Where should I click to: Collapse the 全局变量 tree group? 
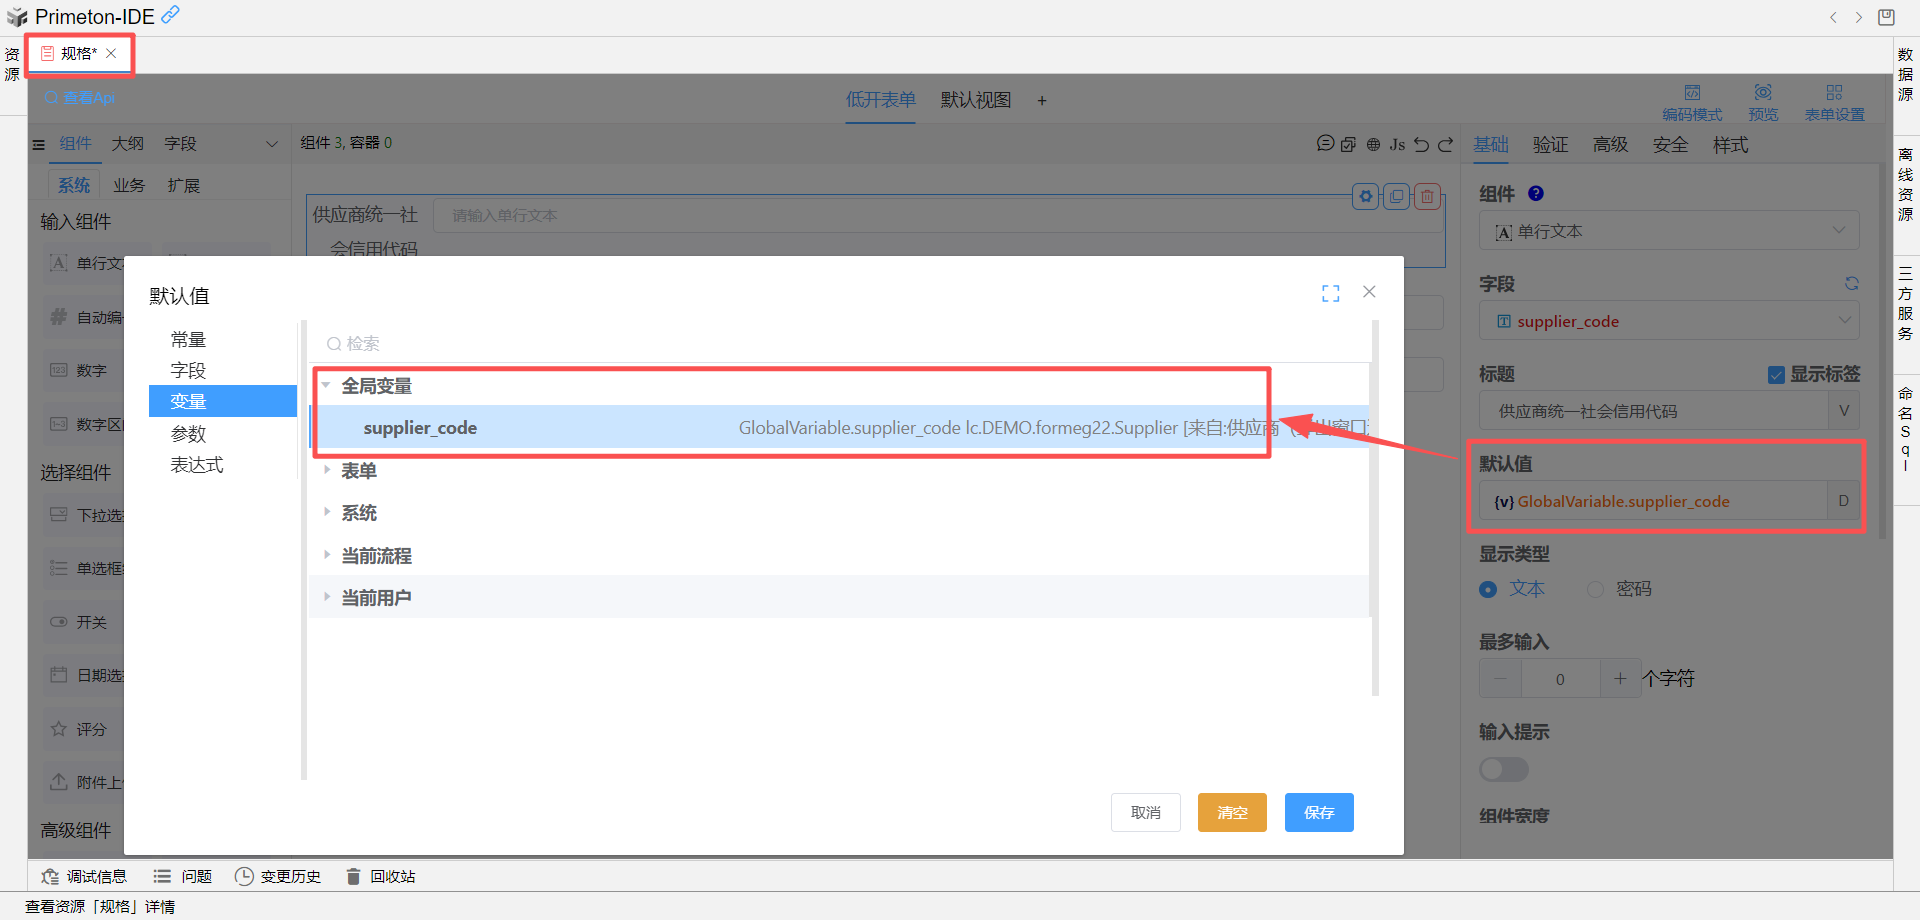pyautogui.click(x=326, y=385)
